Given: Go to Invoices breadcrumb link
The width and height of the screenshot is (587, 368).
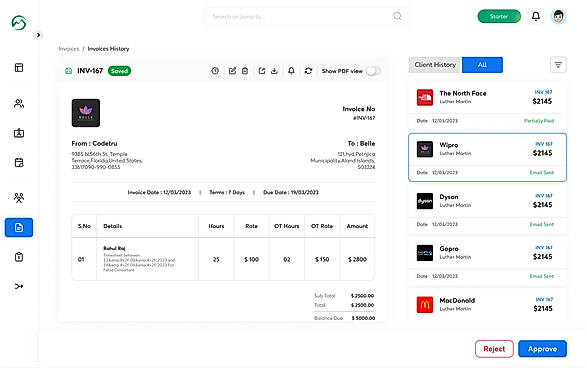Looking at the screenshot, I should 69,49.
